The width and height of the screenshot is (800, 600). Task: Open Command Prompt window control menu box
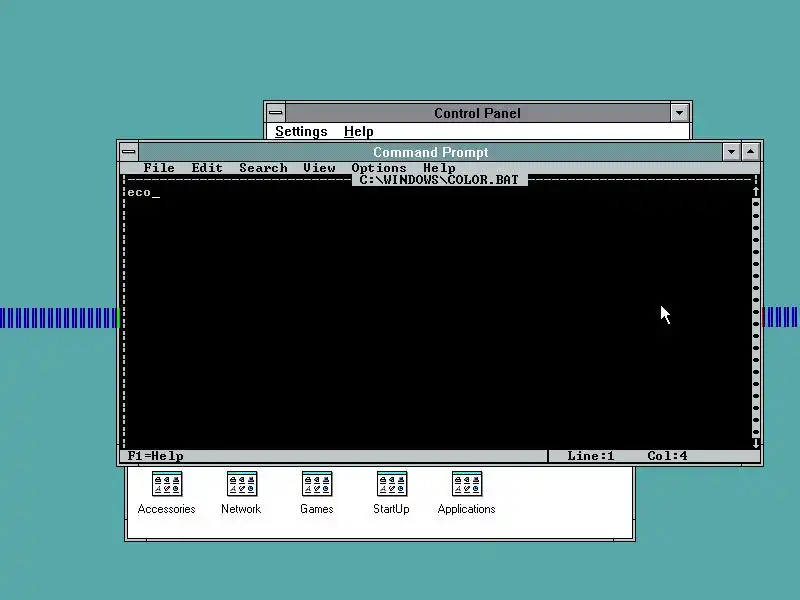[x=129, y=152]
